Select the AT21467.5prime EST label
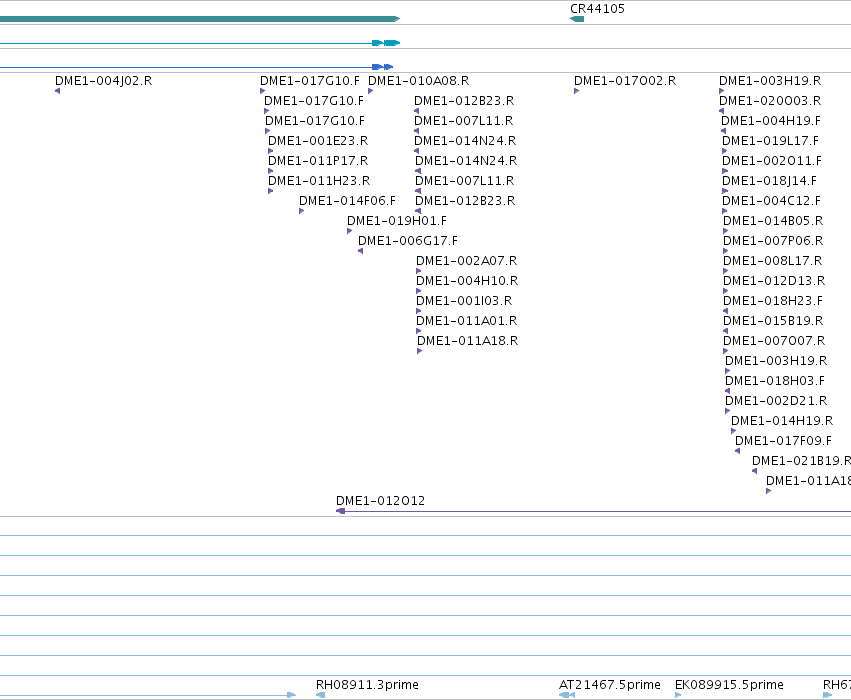This screenshot has width=851, height=700. [609, 685]
